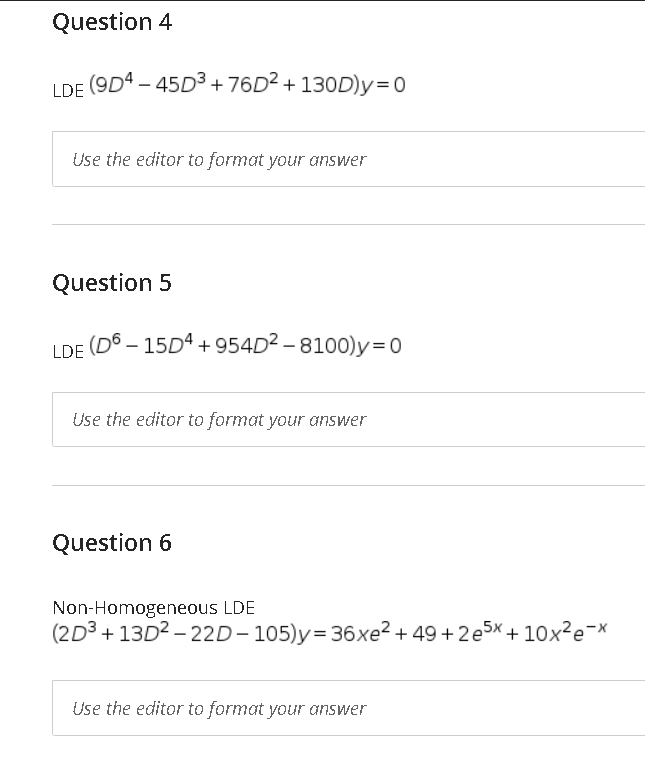Click the LDE label beside Question 5 equation
The width and height of the screenshot is (645, 764).
pos(68,351)
